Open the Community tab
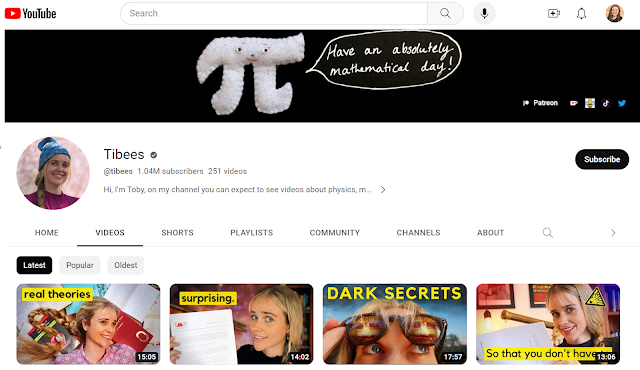This screenshot has height=370, width=640. point(335,233)
